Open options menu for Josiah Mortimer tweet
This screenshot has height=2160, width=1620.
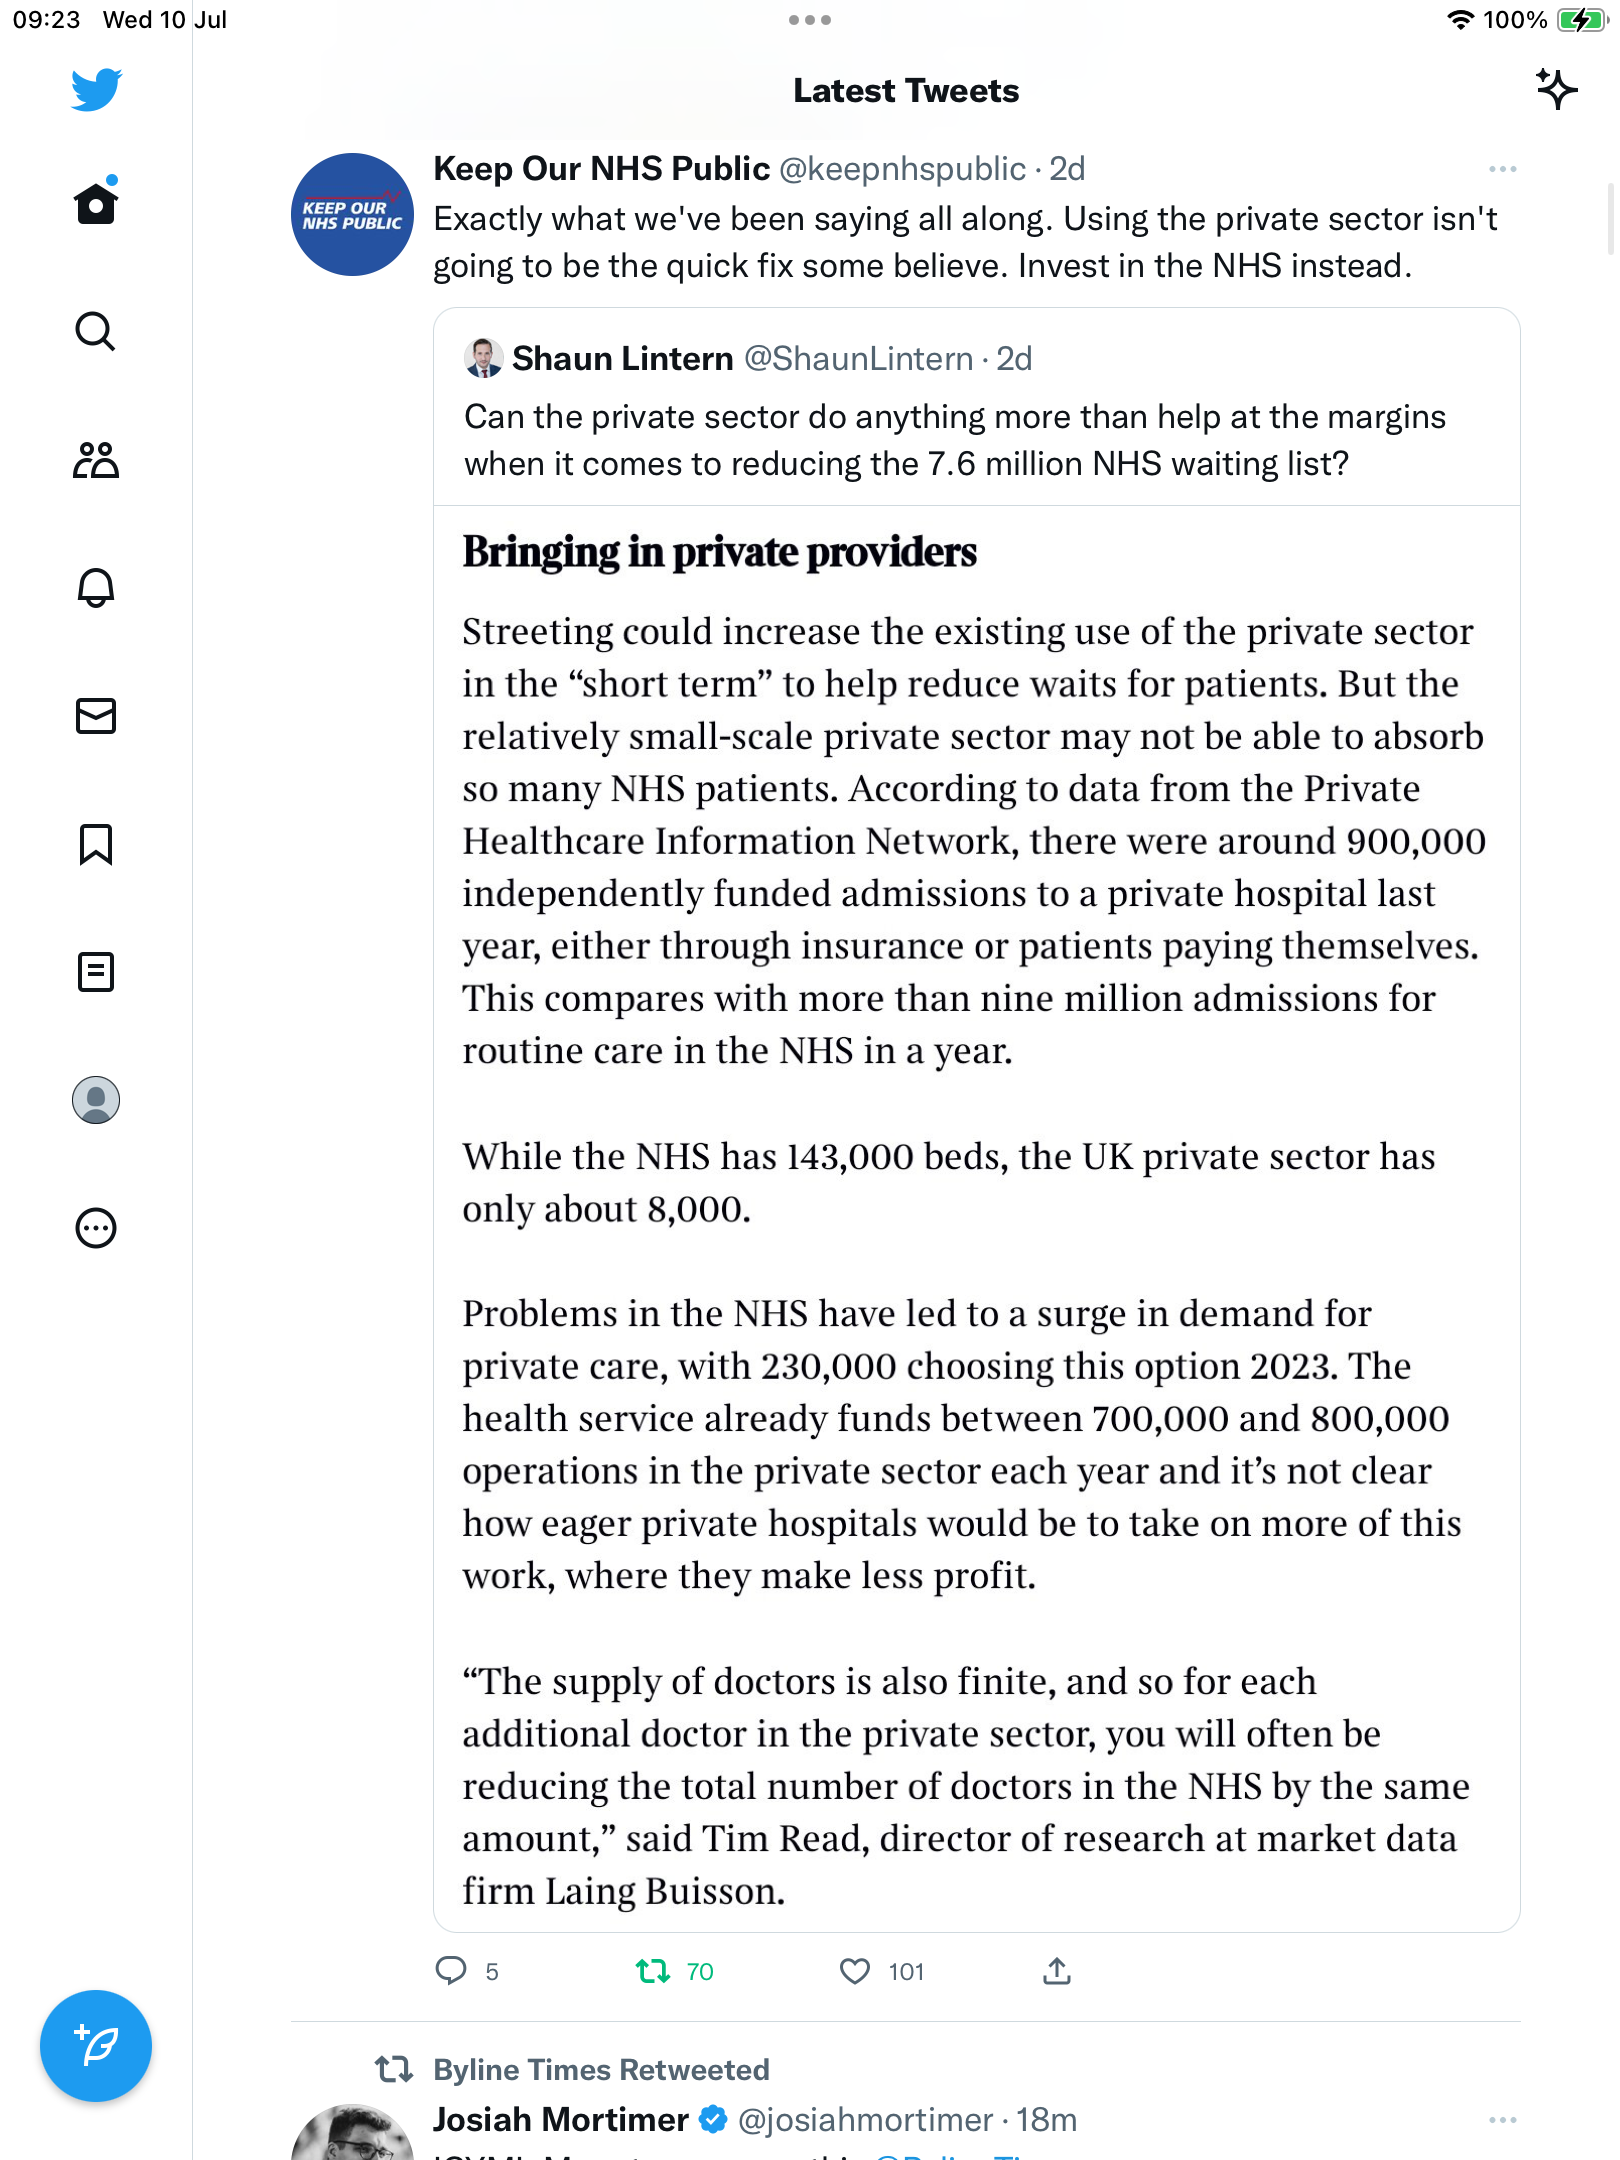click(x=1502, y=2120)
